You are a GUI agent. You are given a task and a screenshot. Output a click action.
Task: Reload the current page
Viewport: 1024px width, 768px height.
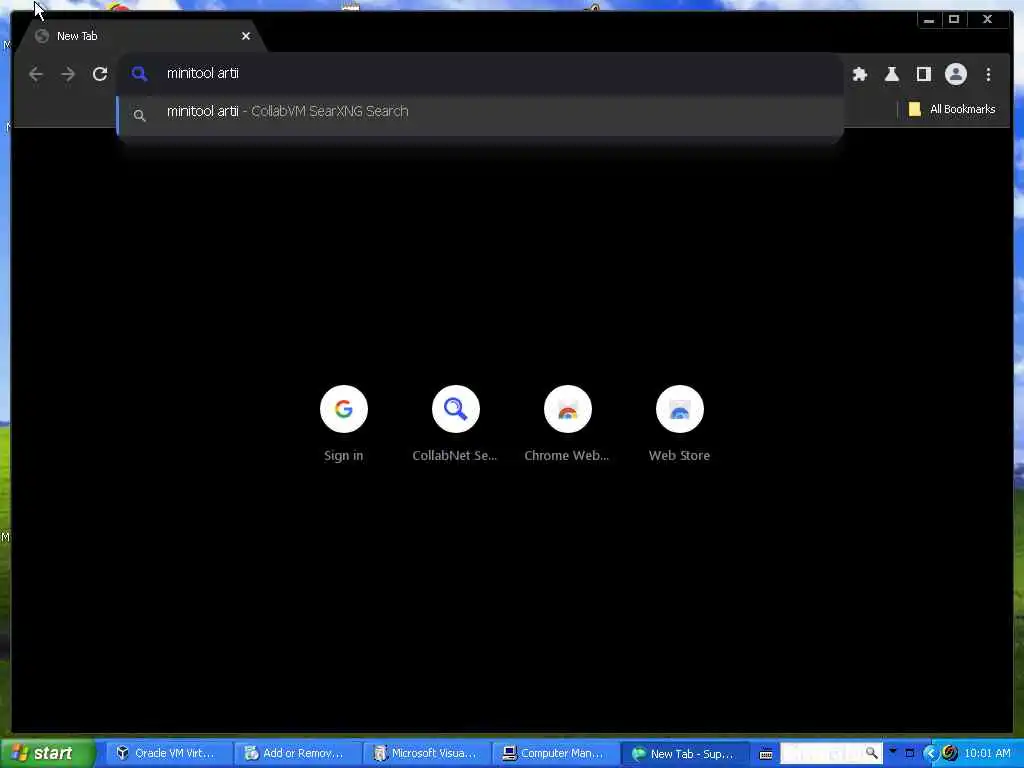(x=100, y=74)
